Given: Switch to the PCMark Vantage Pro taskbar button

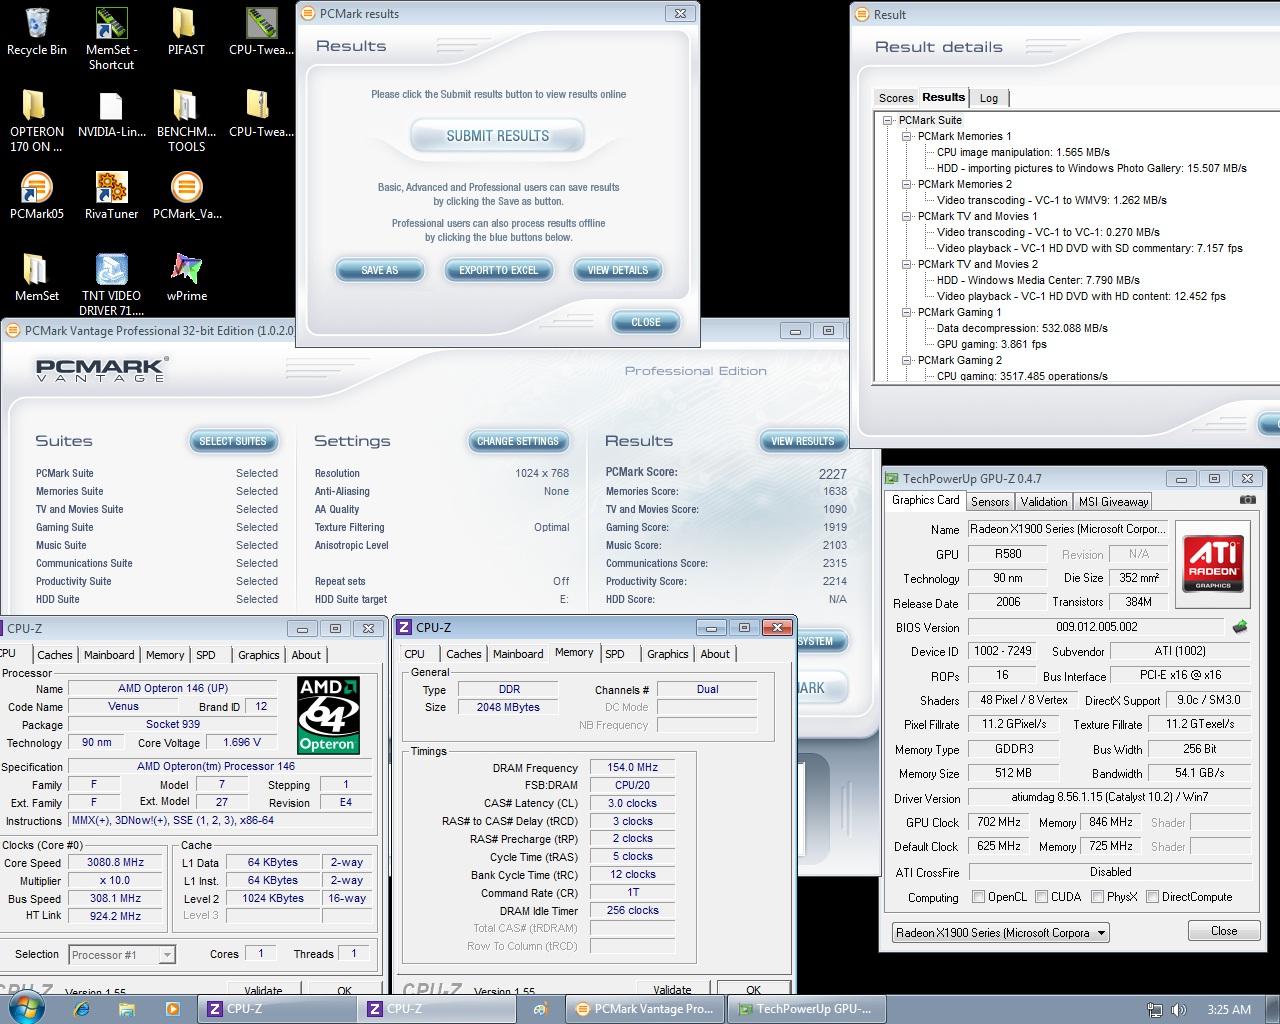Looking at the screenshot, I should (x=643, y=1009).
